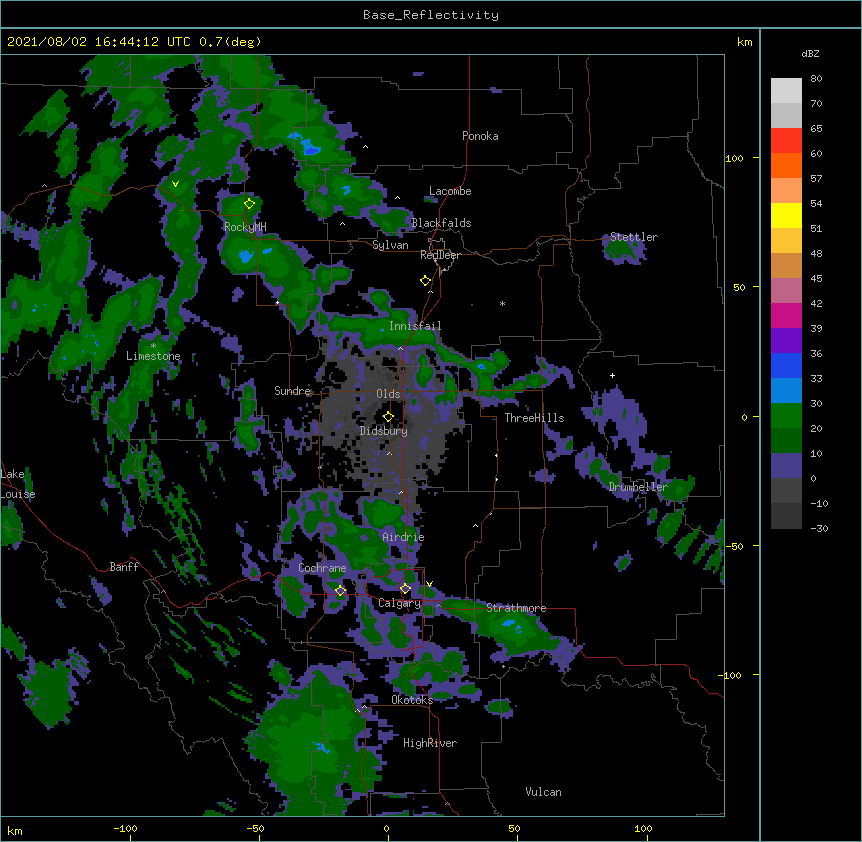Viewport: 862px width, 842px height.
Task: Click the yellow V marker northeast of Calgary
Action: coord(429,584)
